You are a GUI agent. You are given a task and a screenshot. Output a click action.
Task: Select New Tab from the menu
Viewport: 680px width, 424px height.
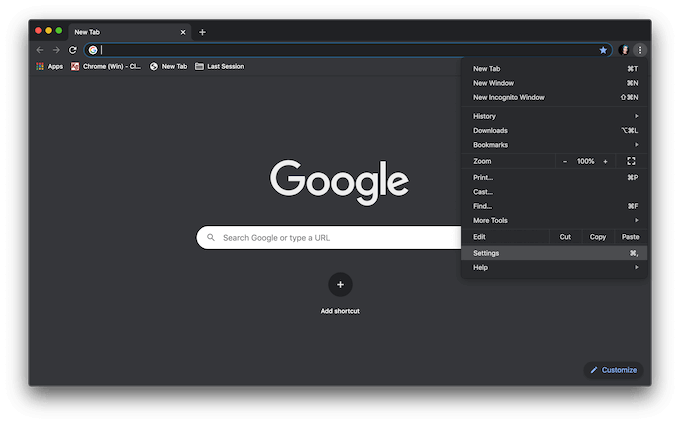coord(554,68)
